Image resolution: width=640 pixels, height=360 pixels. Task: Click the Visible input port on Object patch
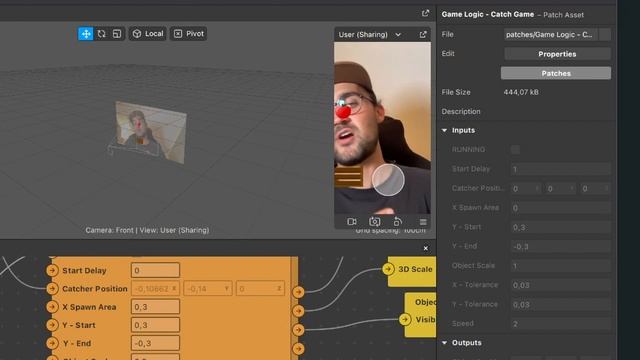tap(405, 319)
